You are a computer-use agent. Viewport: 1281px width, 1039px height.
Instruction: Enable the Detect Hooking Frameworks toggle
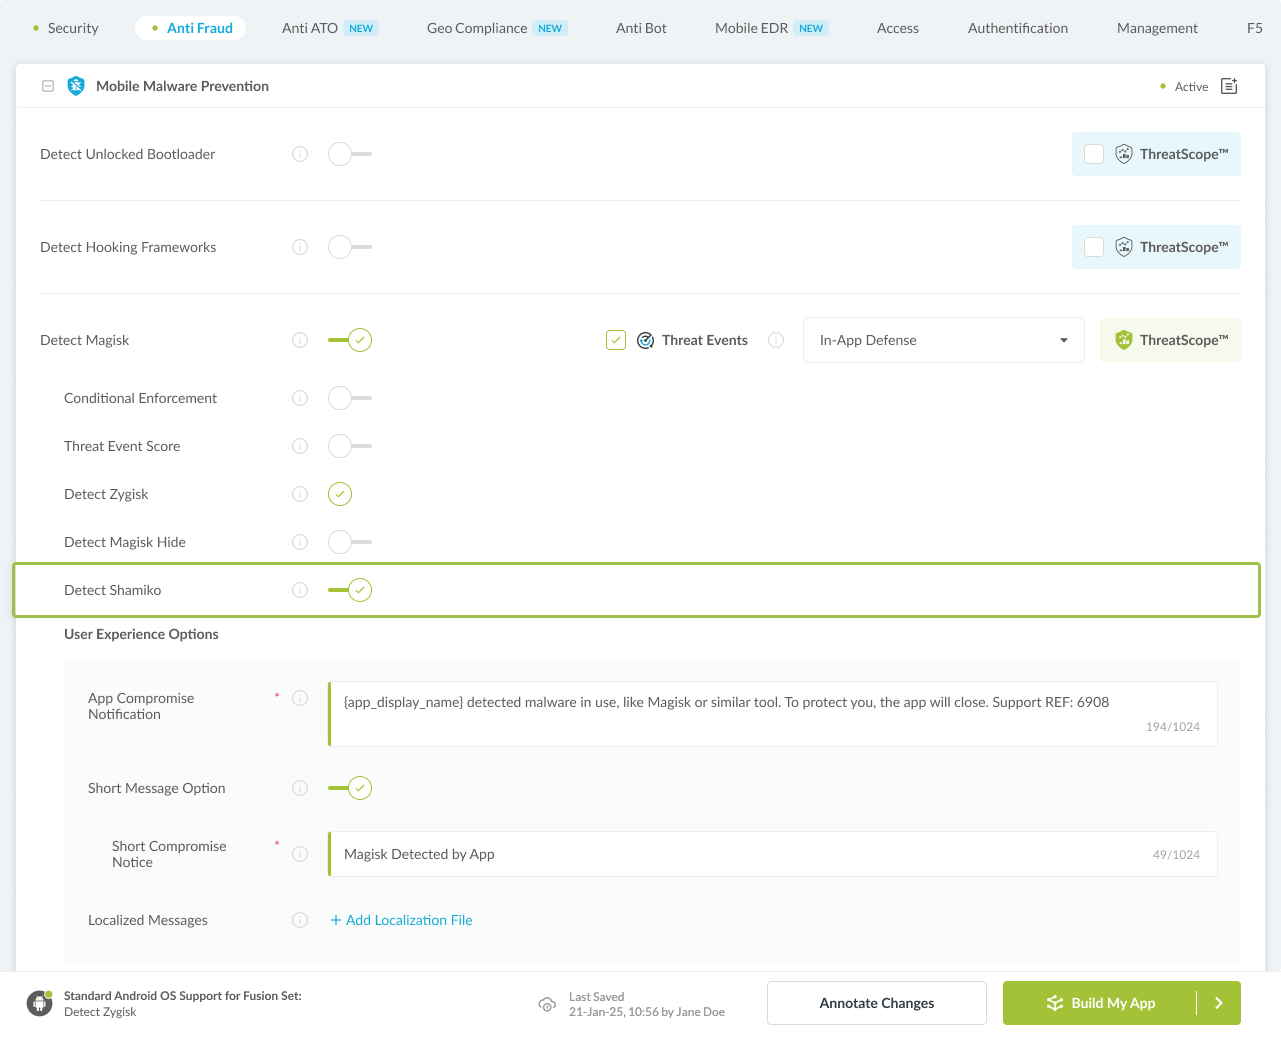(349, 247)
